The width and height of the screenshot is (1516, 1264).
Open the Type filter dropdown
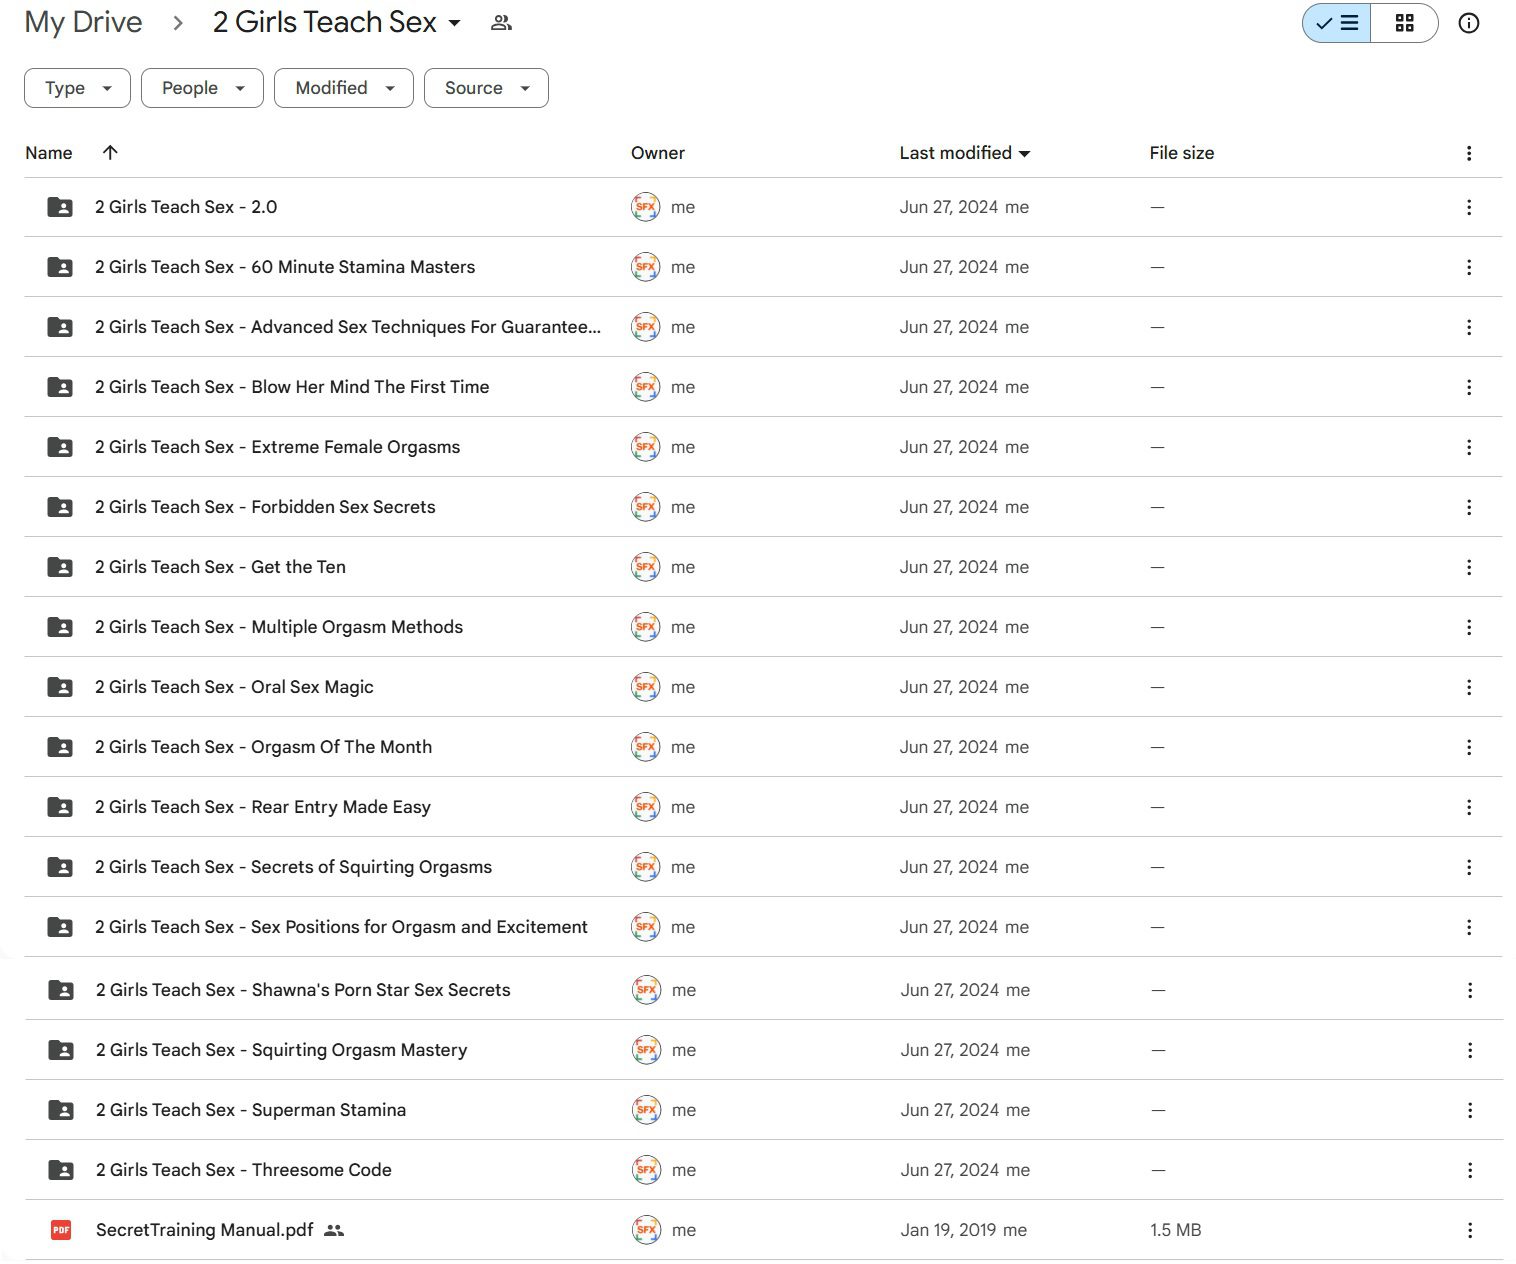[77, 88]
